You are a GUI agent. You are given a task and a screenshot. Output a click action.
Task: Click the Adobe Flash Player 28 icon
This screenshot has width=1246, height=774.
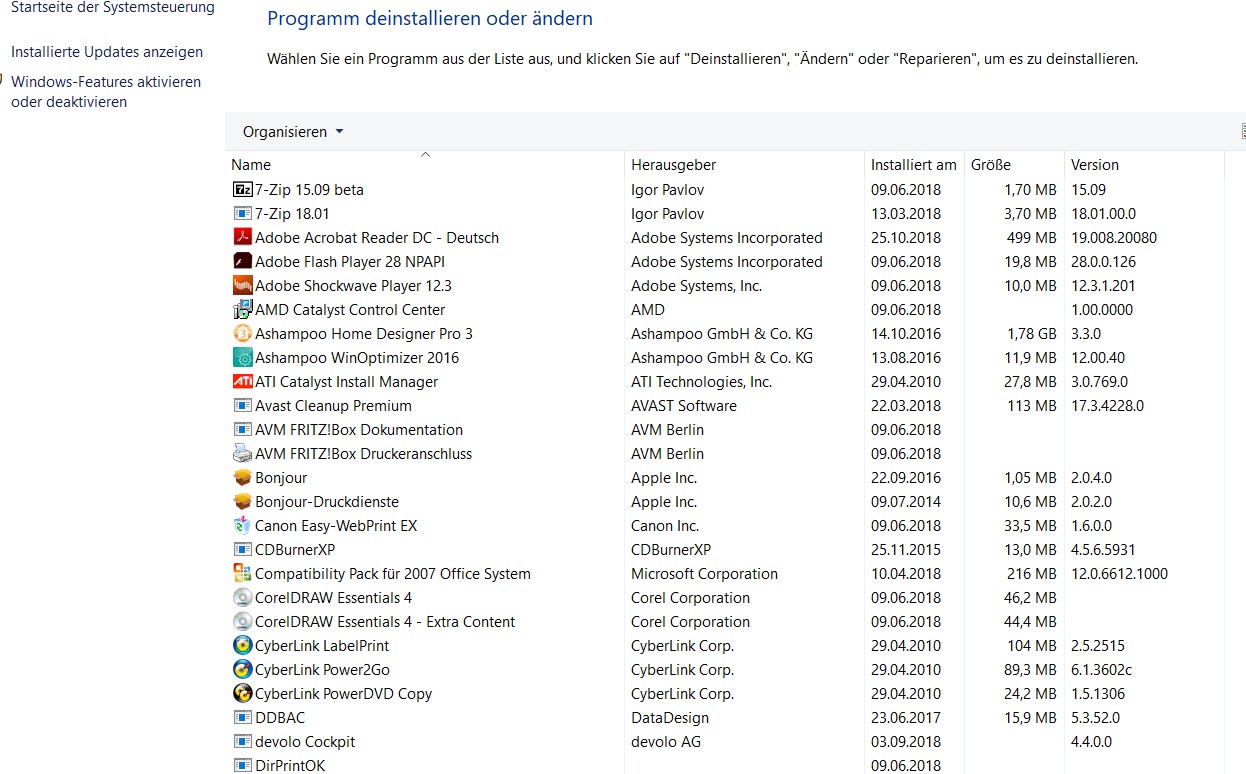tap(242, 261)
